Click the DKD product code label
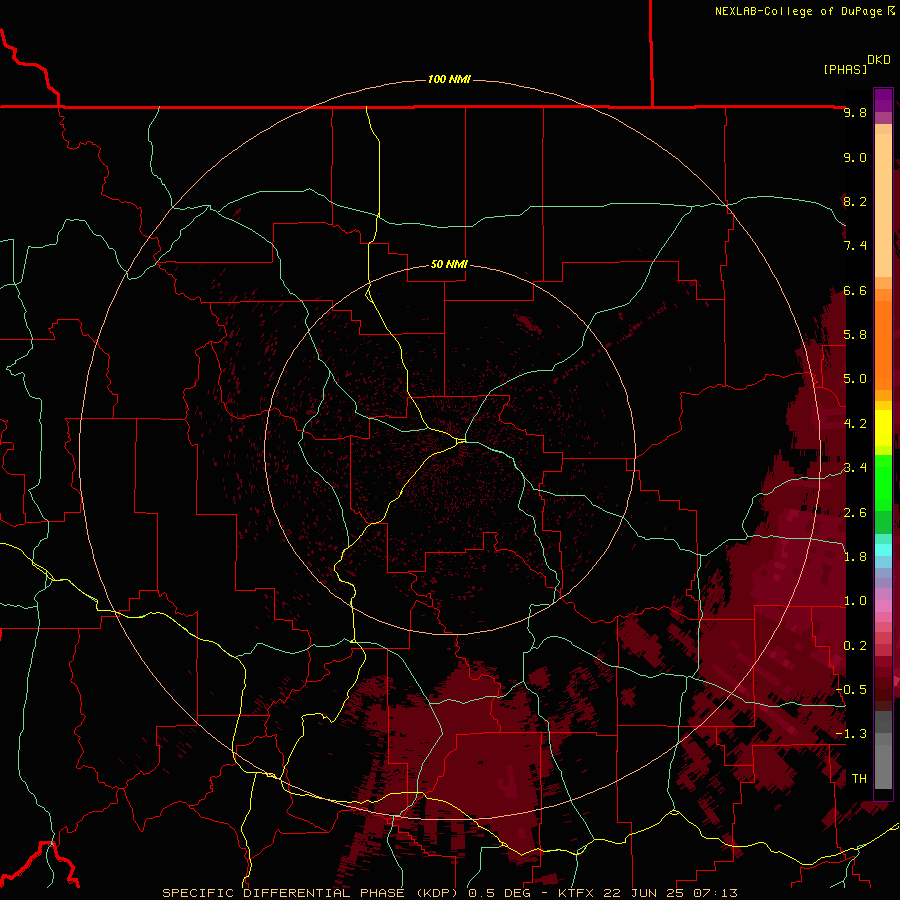The height and width of the screenshot is (900, 900). point(879,60)
